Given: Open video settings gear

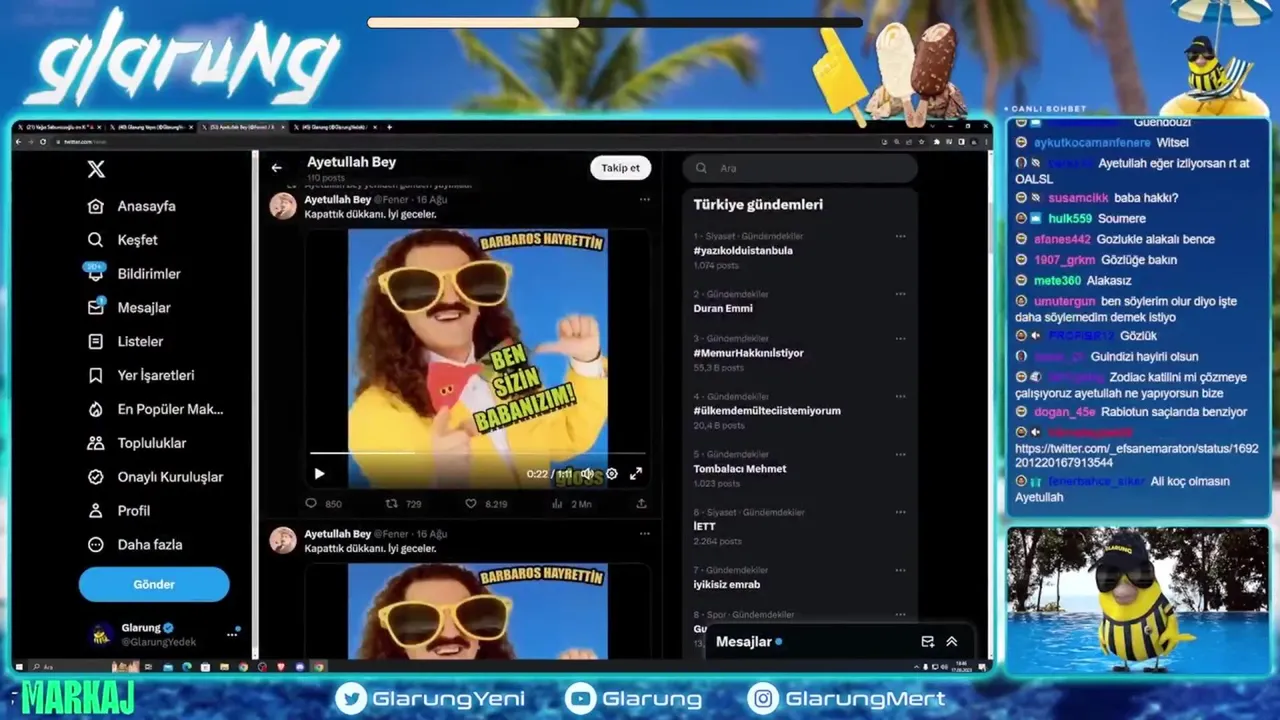Looking at the screenshot, I should tap(612, 474).
